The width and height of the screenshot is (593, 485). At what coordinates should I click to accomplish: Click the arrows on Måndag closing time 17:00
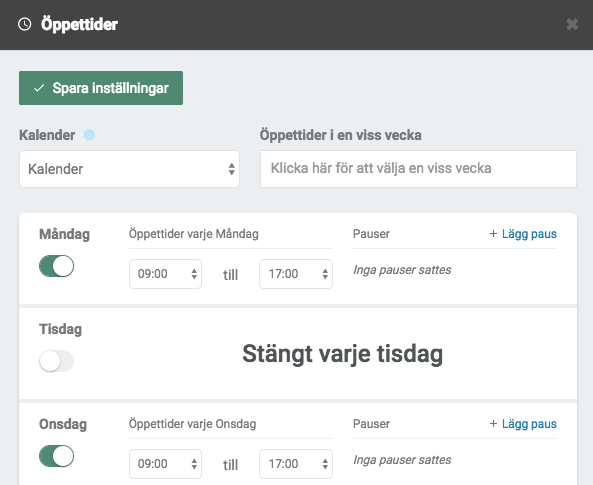[x=325, y=274]
